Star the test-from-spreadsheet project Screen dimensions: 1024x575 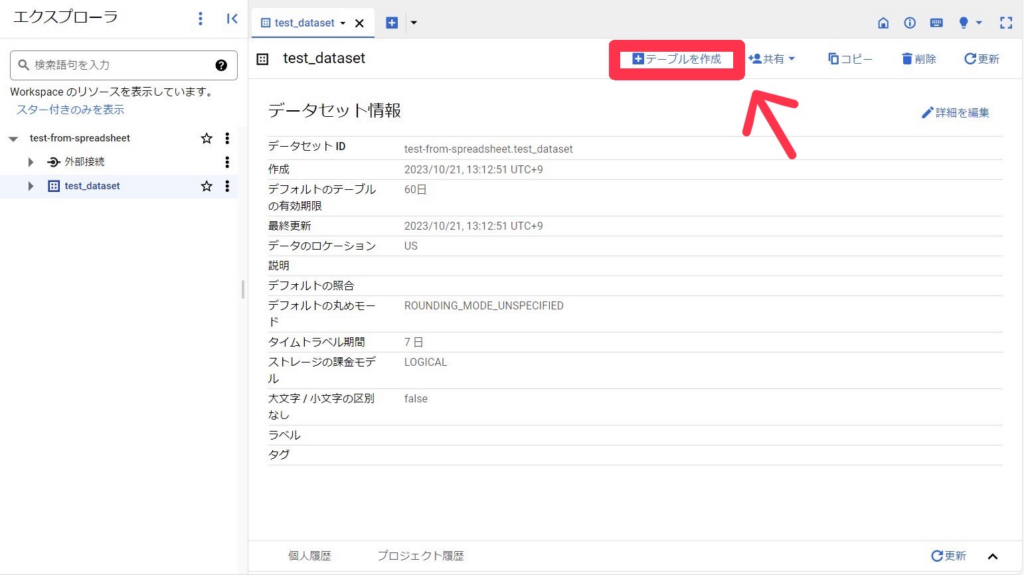(x=207, y=138)
